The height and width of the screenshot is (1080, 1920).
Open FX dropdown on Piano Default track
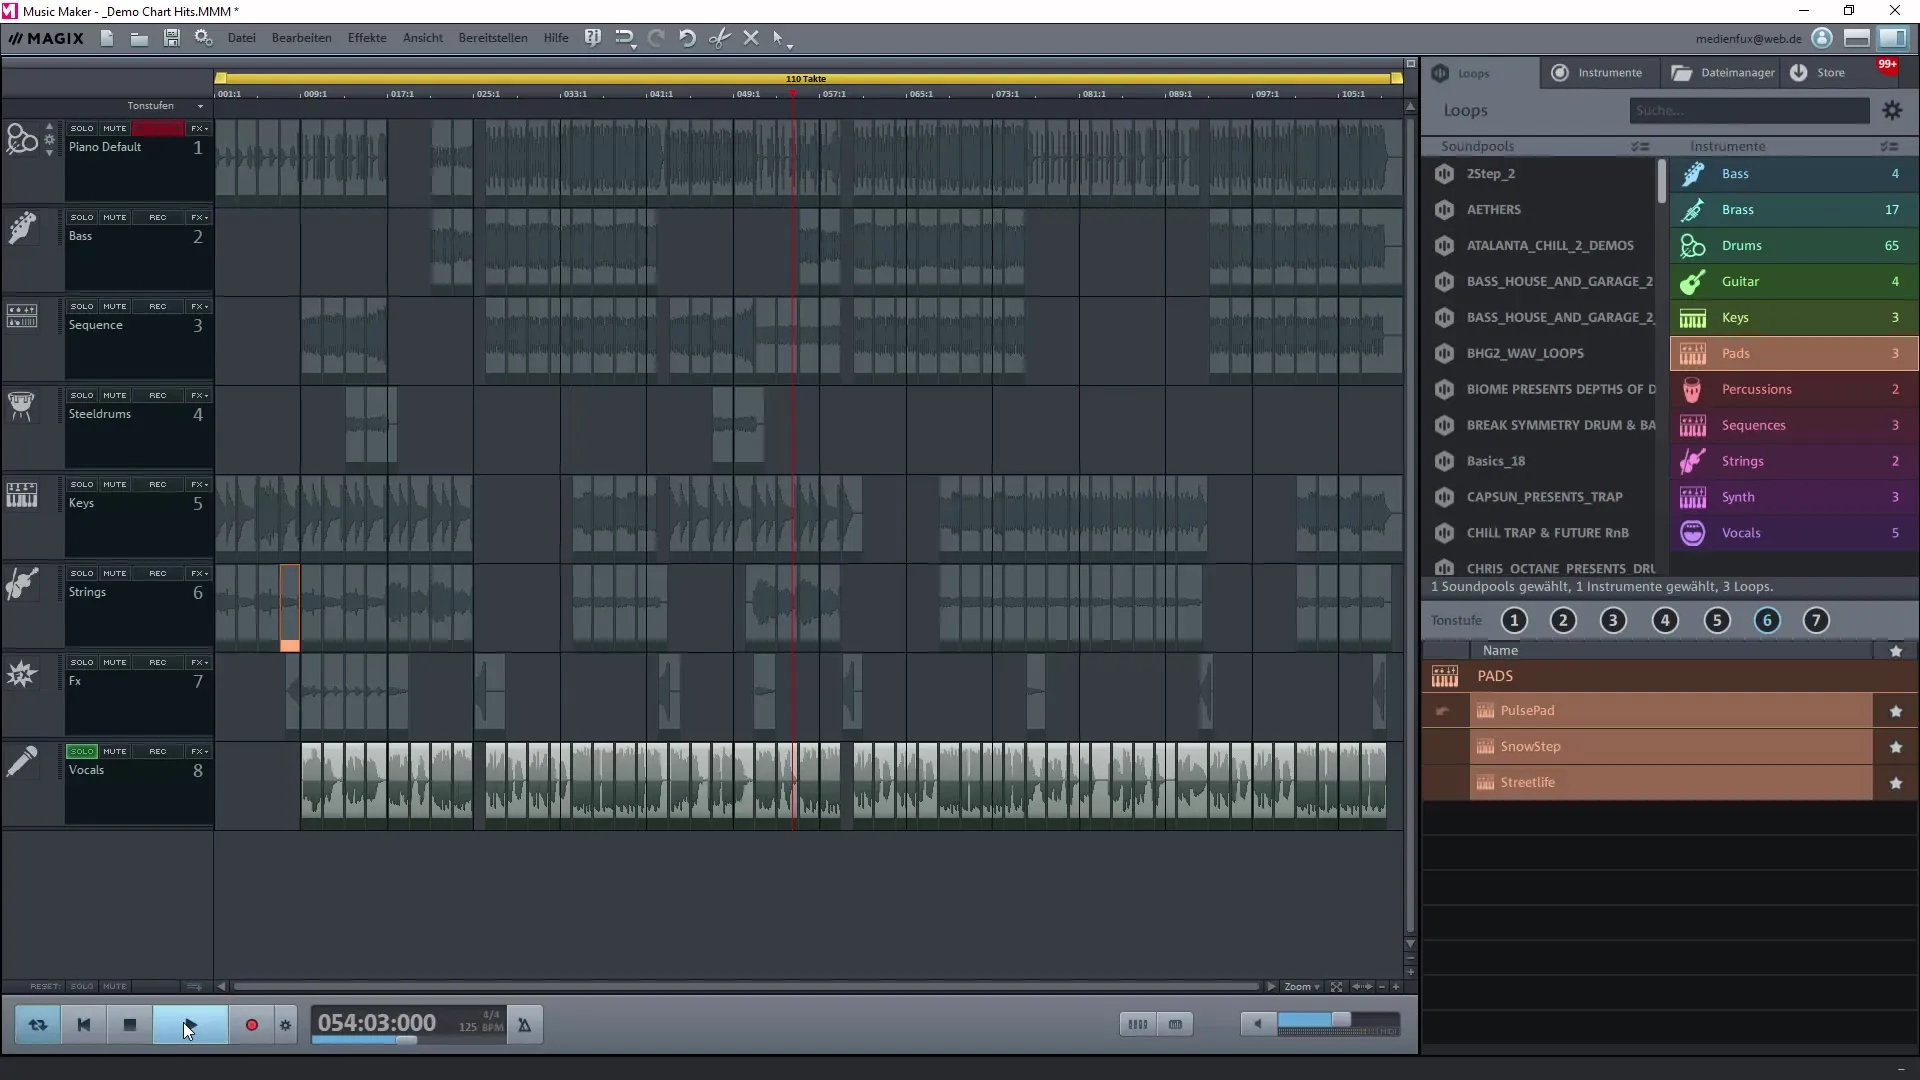(x=200, y=129)
